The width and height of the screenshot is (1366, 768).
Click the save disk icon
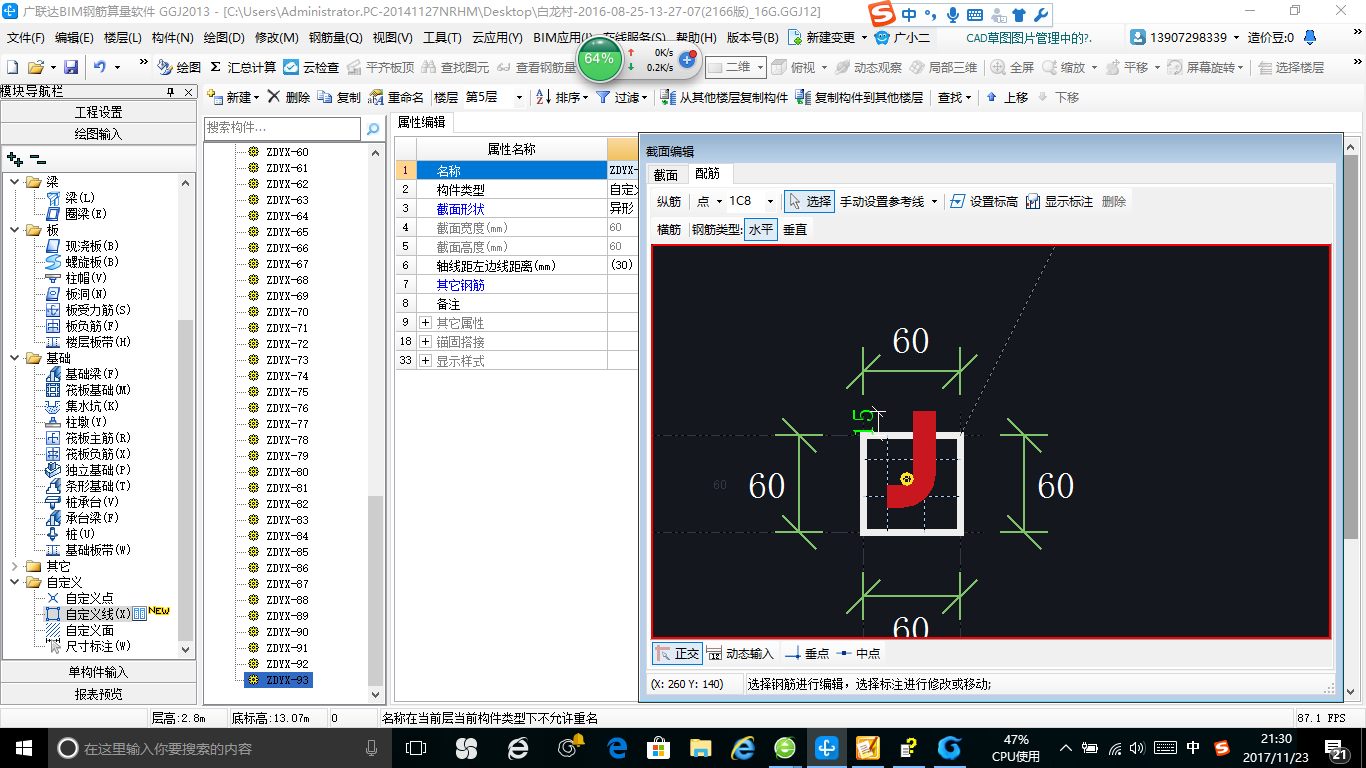click(x=71, y=67)
